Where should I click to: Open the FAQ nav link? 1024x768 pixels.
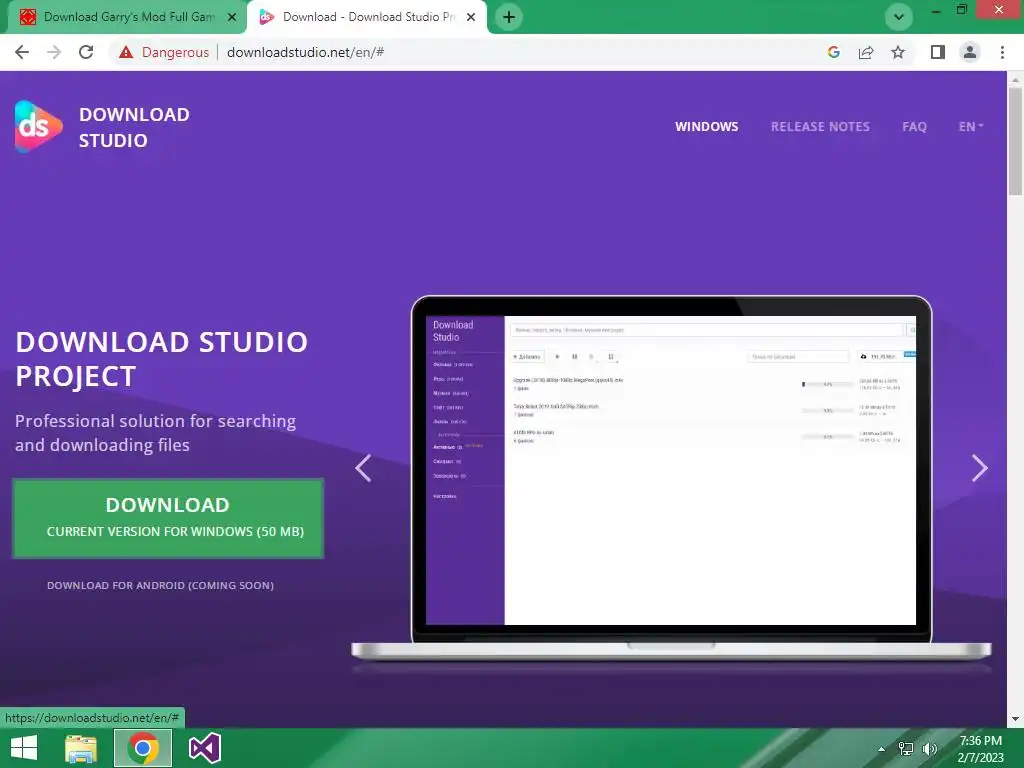[914, 127]
